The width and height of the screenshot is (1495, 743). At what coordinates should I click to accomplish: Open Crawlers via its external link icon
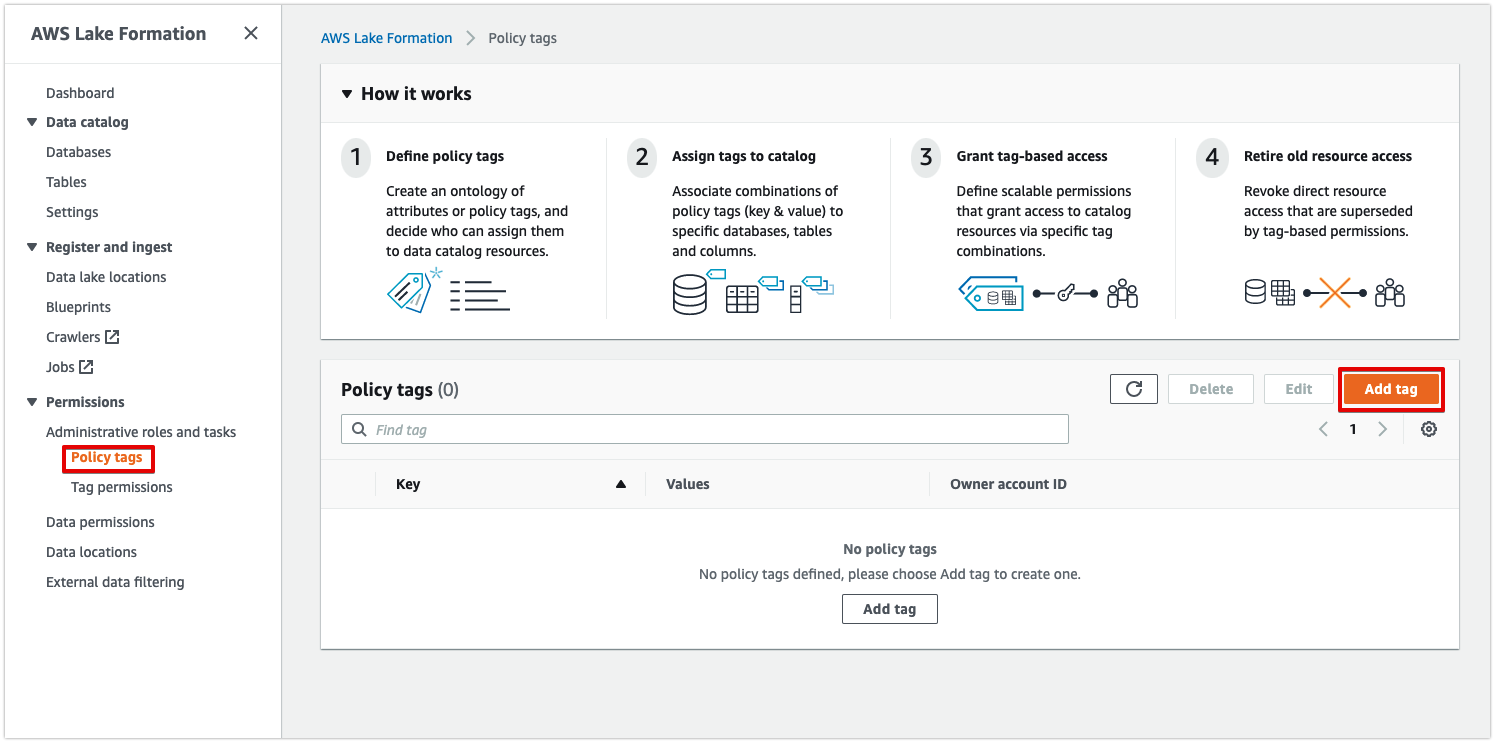tap(110, 336)
